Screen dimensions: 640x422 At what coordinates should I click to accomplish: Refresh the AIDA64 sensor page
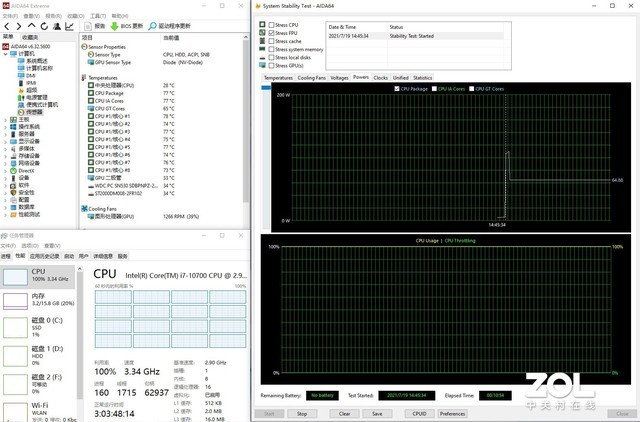click(x=44, y=27)
